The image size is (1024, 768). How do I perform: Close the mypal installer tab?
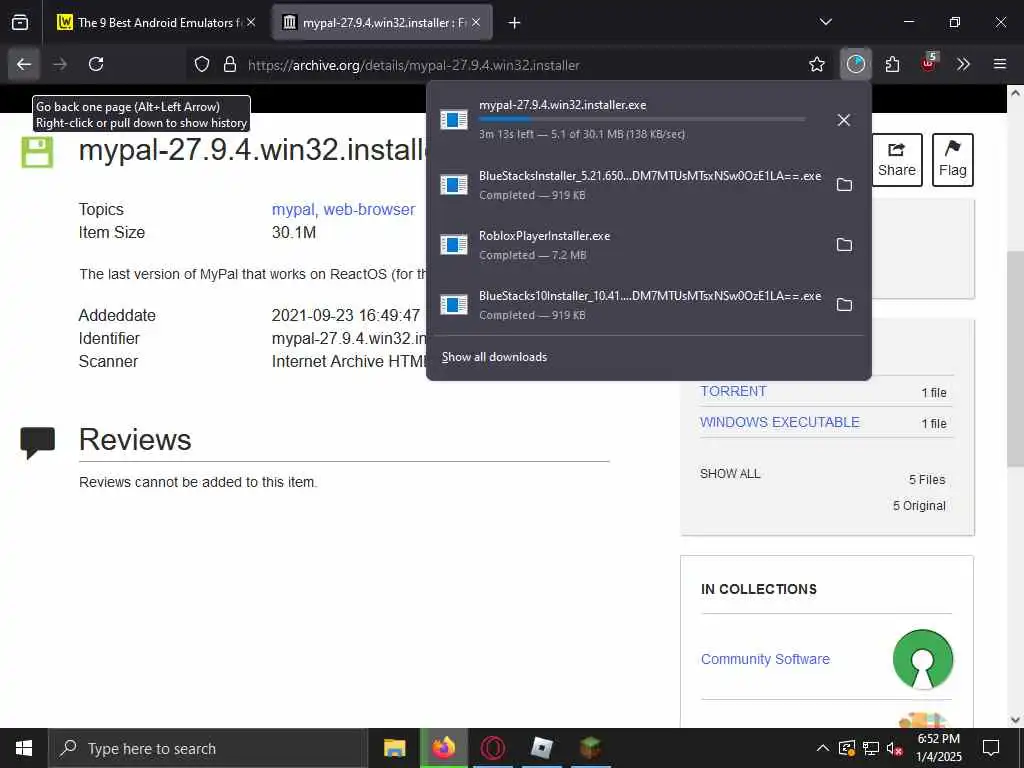click(476, 23)
